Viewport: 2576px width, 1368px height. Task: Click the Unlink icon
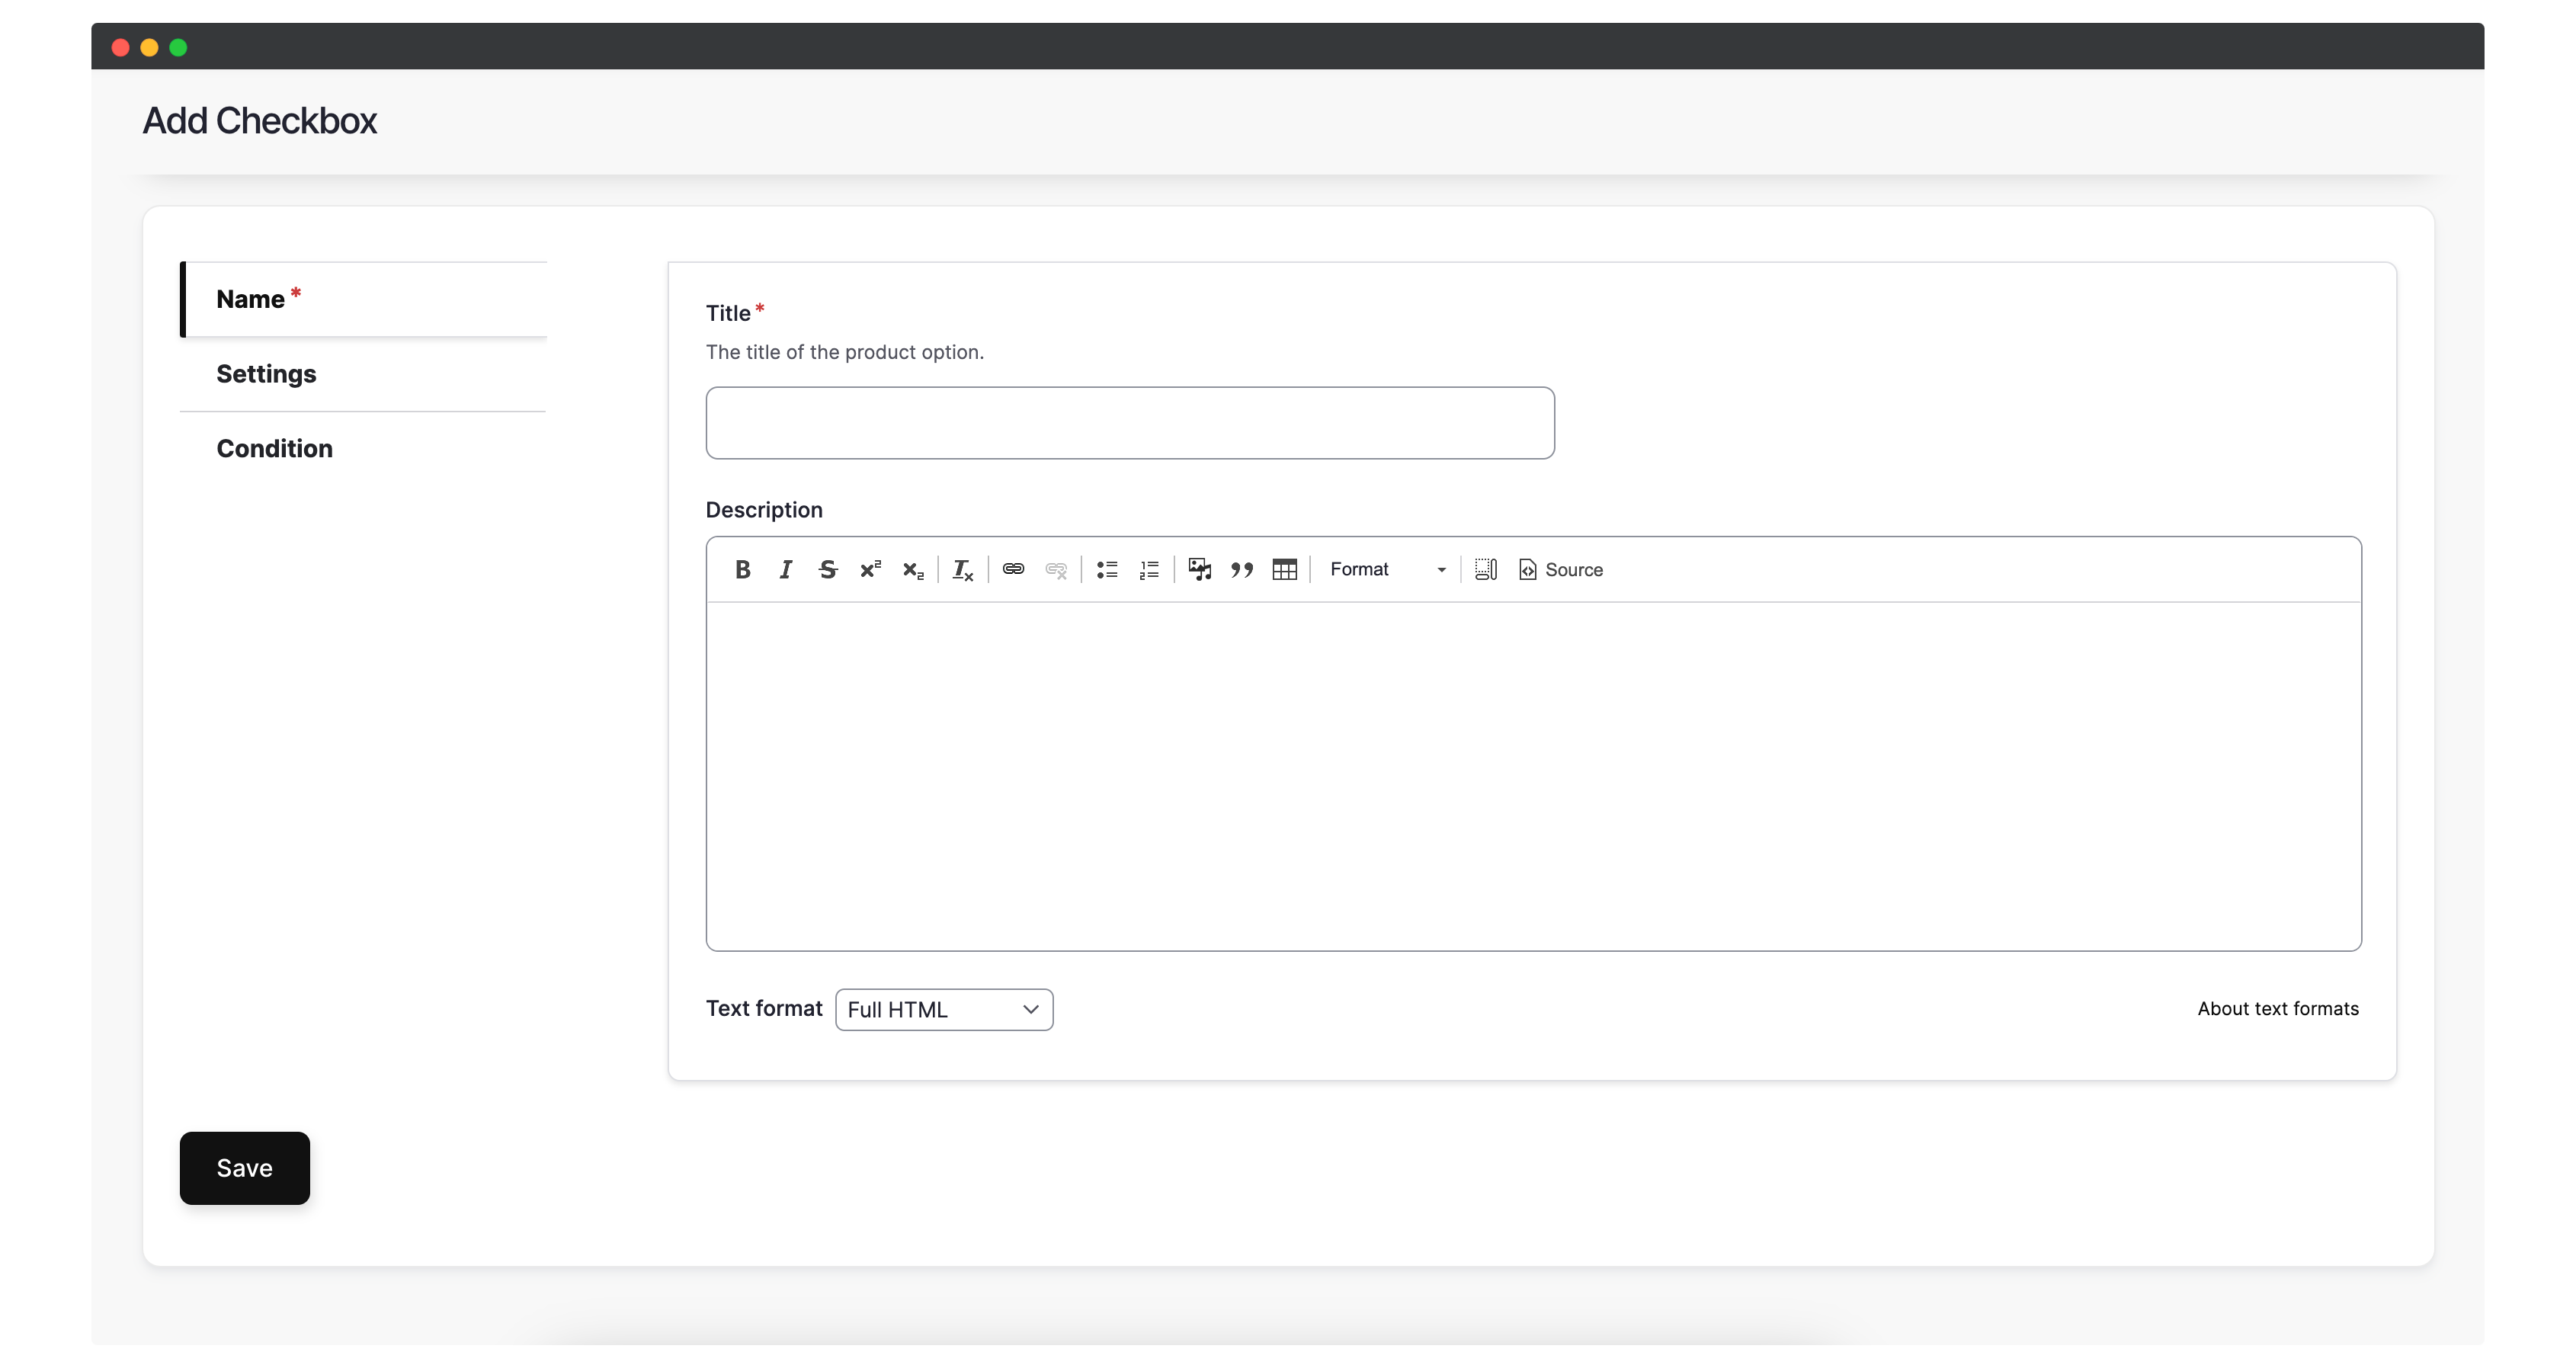point(1056,569)
